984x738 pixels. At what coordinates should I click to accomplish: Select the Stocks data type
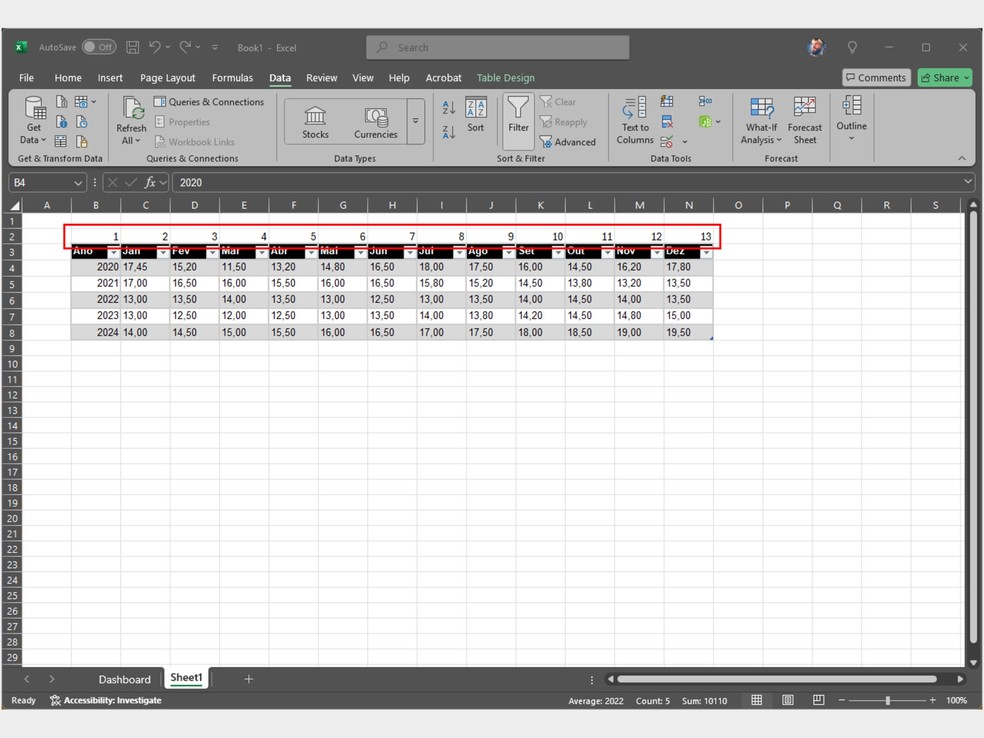[x=315, y=122]
